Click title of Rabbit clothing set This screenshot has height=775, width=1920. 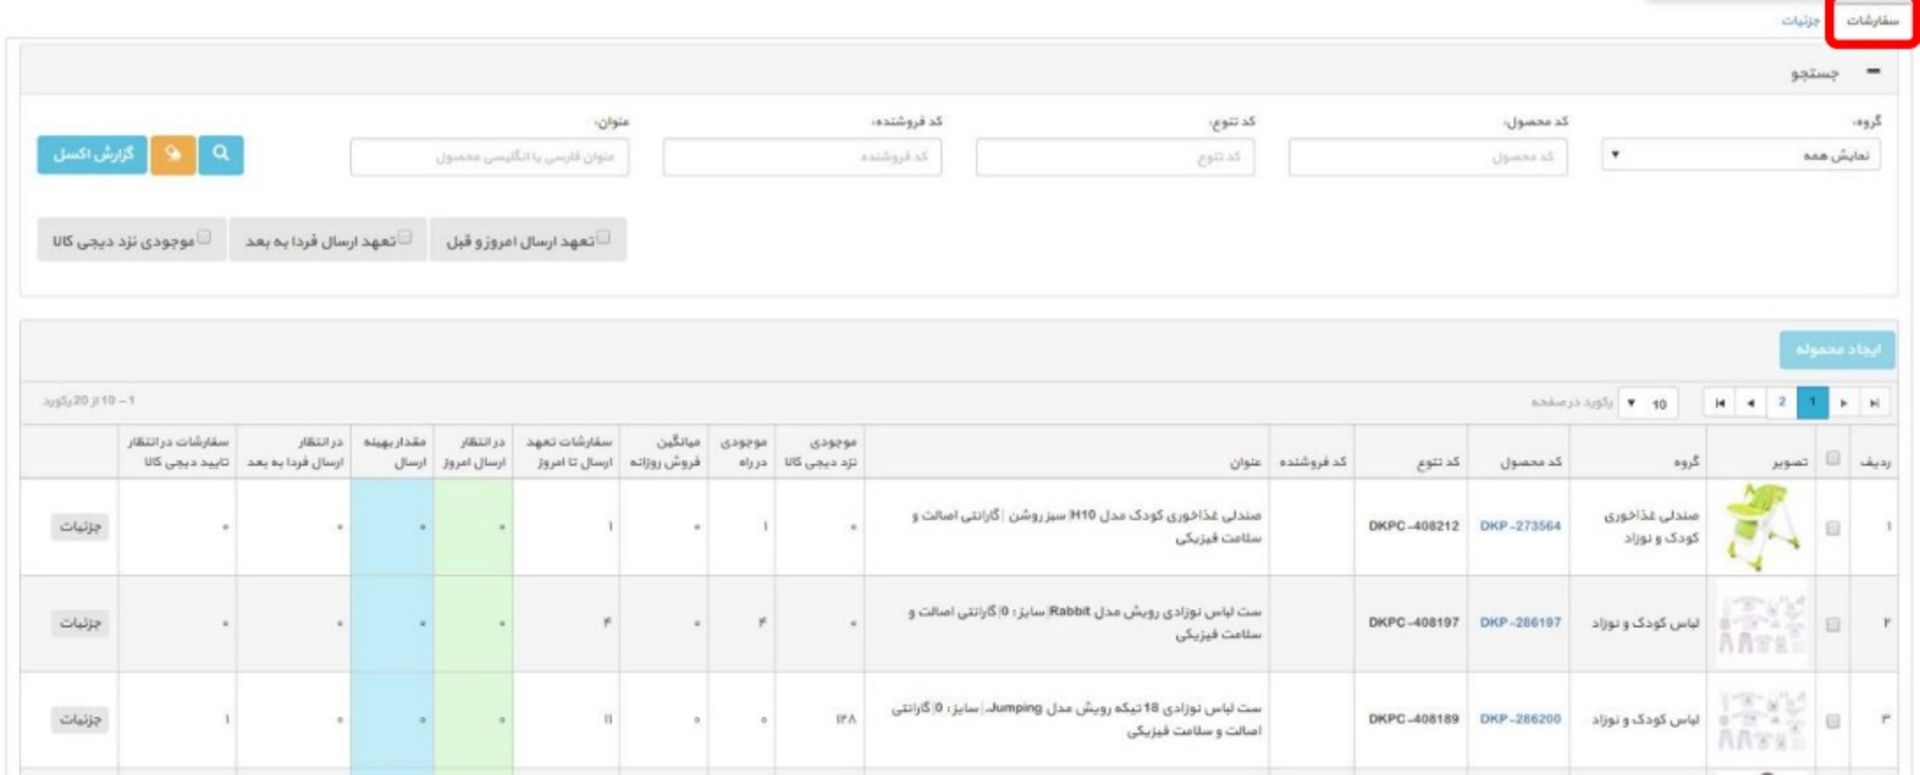1085,623
